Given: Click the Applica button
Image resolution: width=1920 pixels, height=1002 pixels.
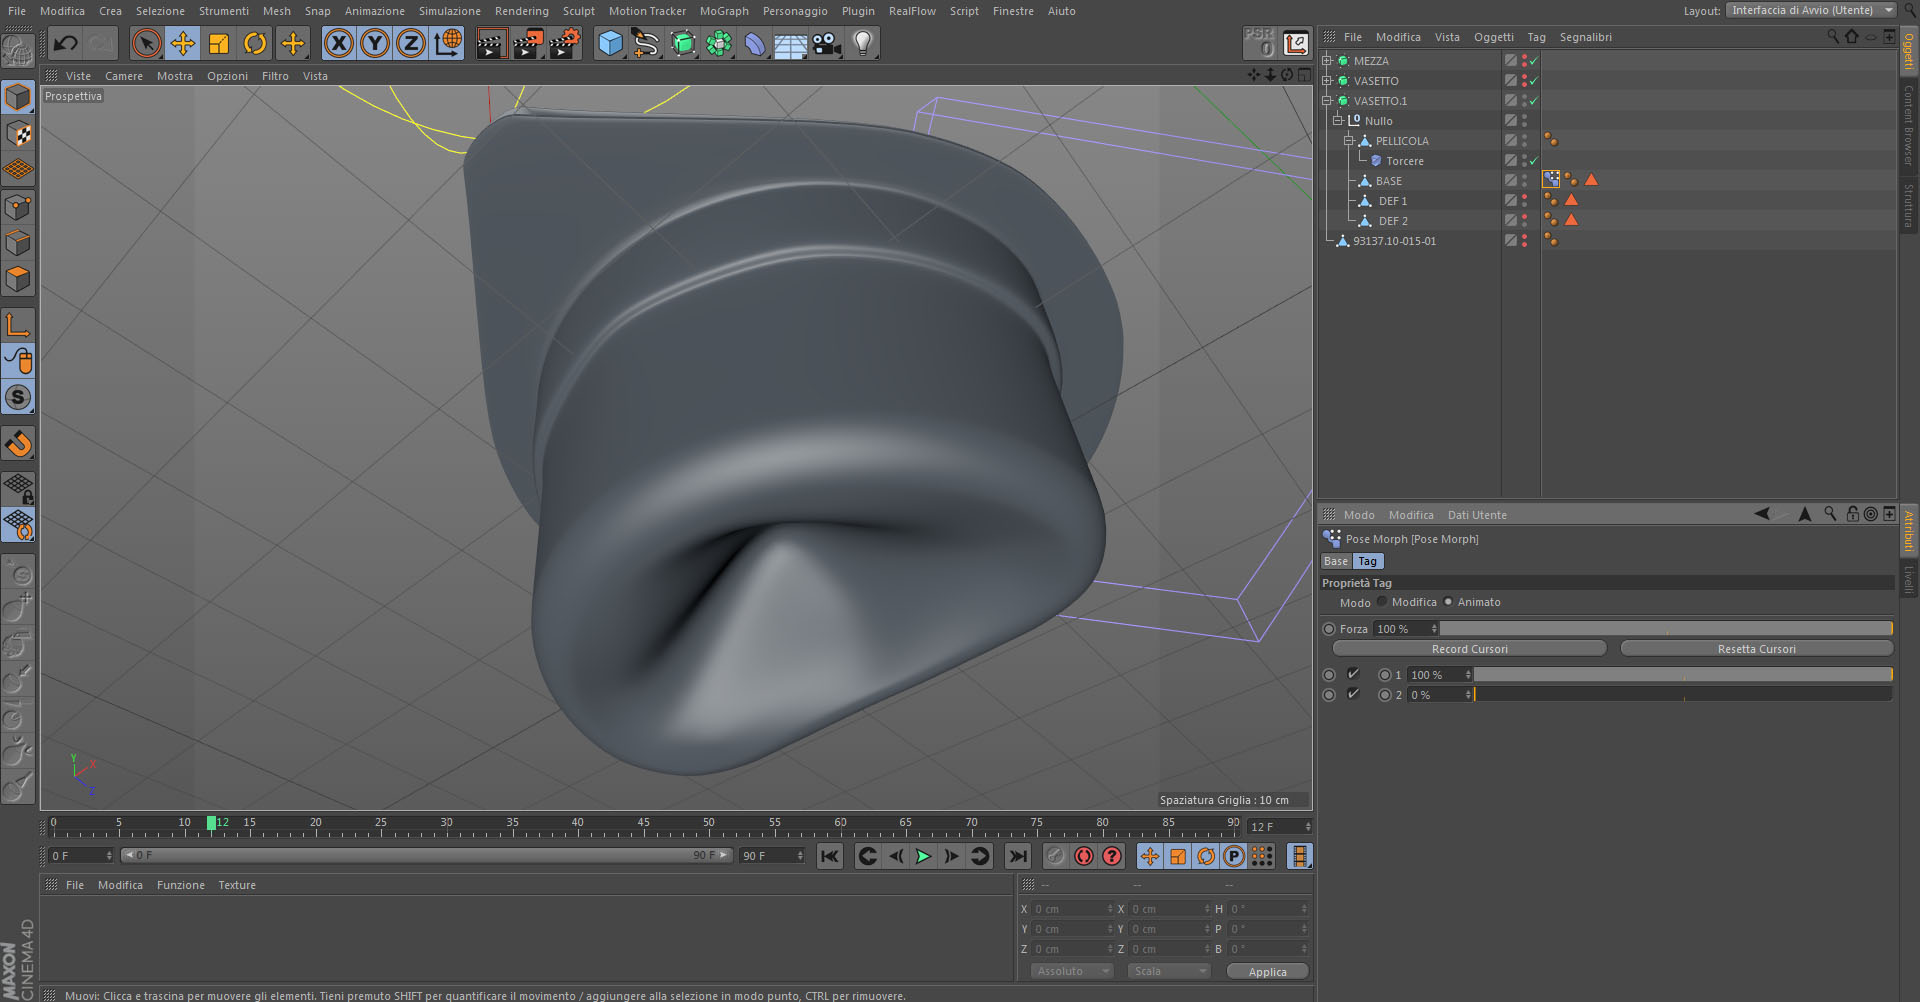Looking at the screenshot, I should coord(1267,972).
